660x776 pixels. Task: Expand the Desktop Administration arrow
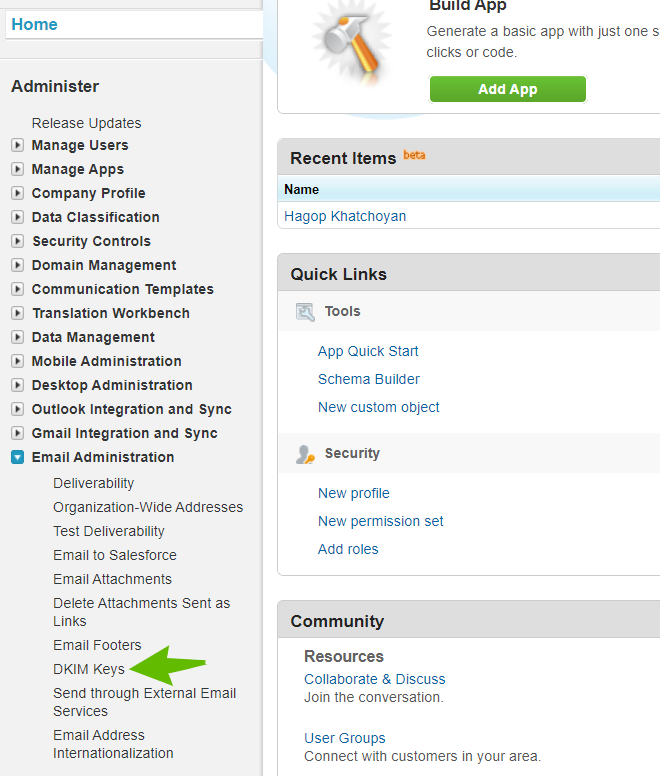pyautogui.click(x=17, y=385)
